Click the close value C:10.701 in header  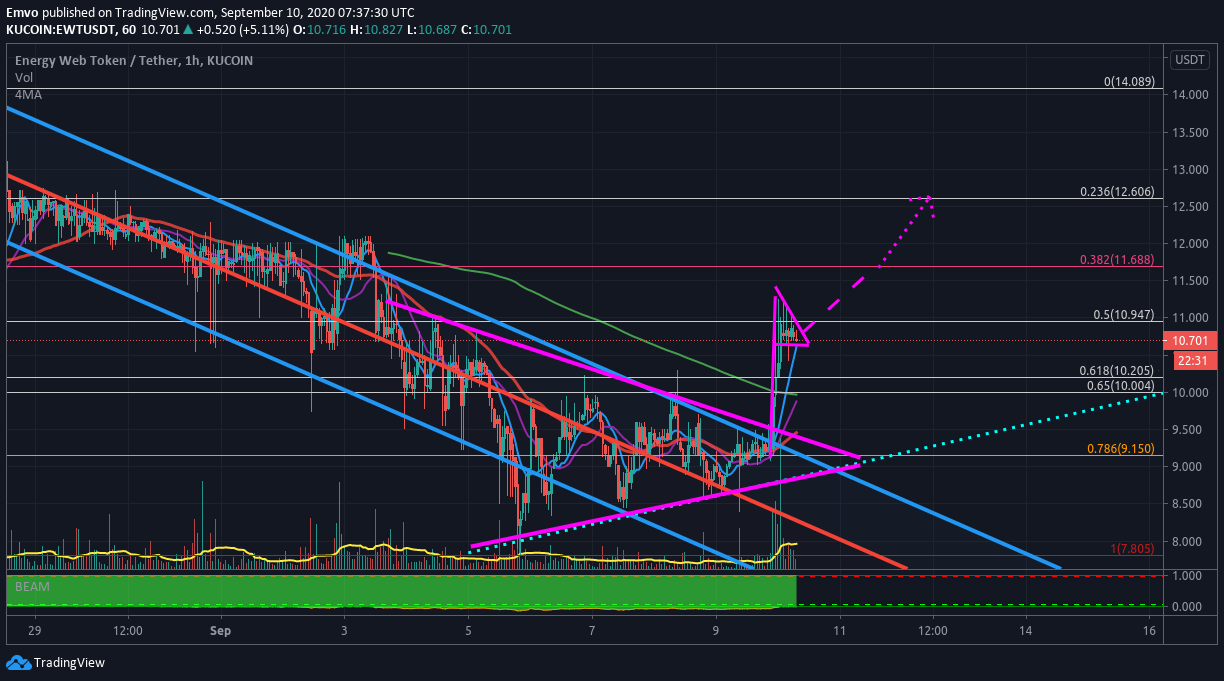[485, 29]
